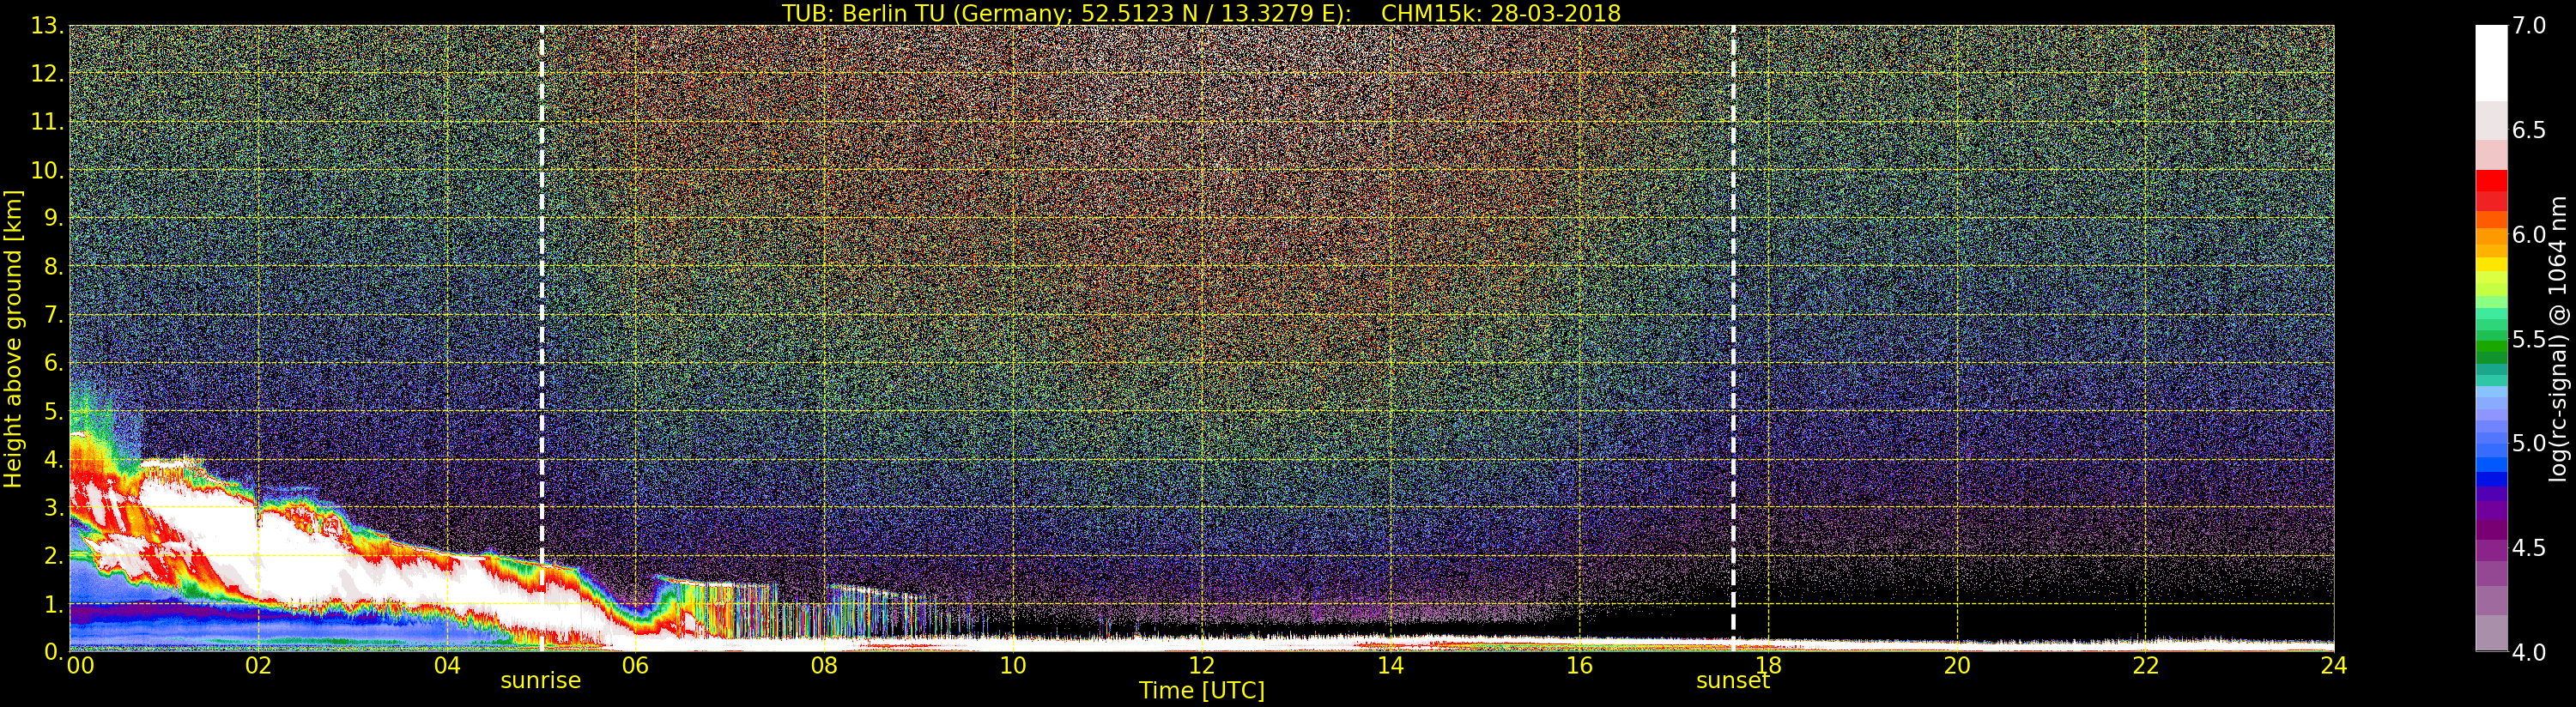Click the "1." height axis tick label
Viewport: 2576px width, 707px height.
(x=54, y=604)
